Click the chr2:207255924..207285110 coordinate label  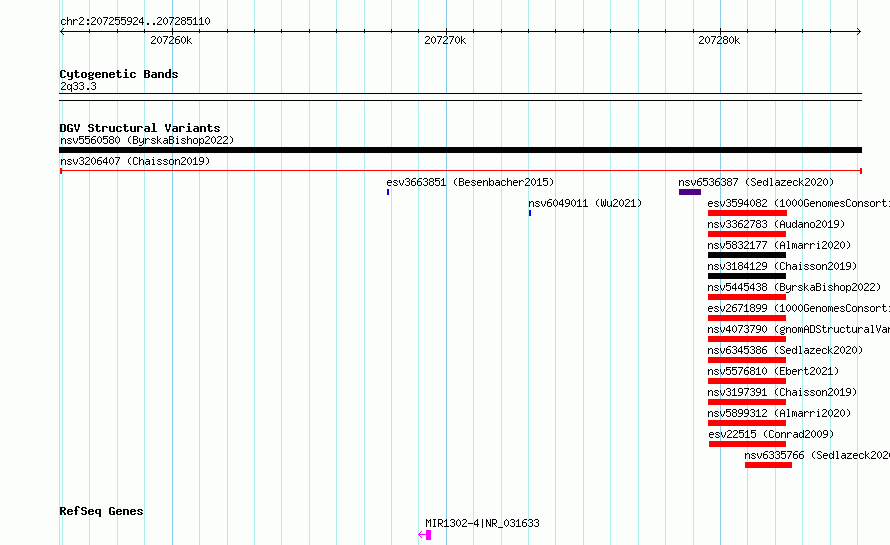click(135, 21)
